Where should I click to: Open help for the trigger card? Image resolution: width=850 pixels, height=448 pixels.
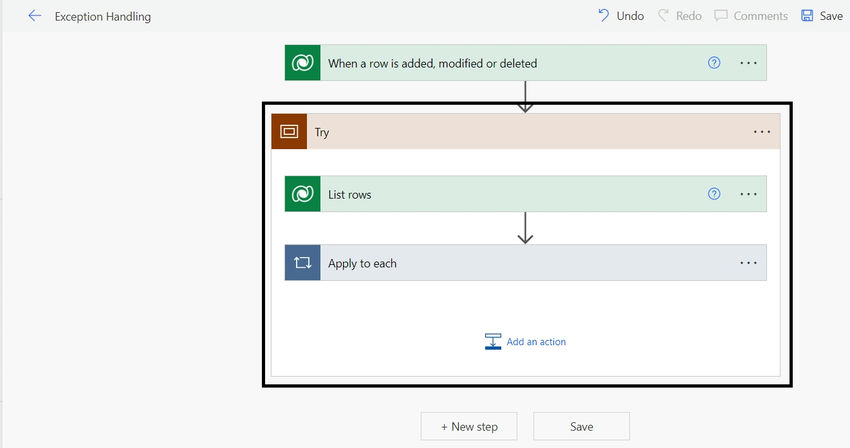point(714,63)
